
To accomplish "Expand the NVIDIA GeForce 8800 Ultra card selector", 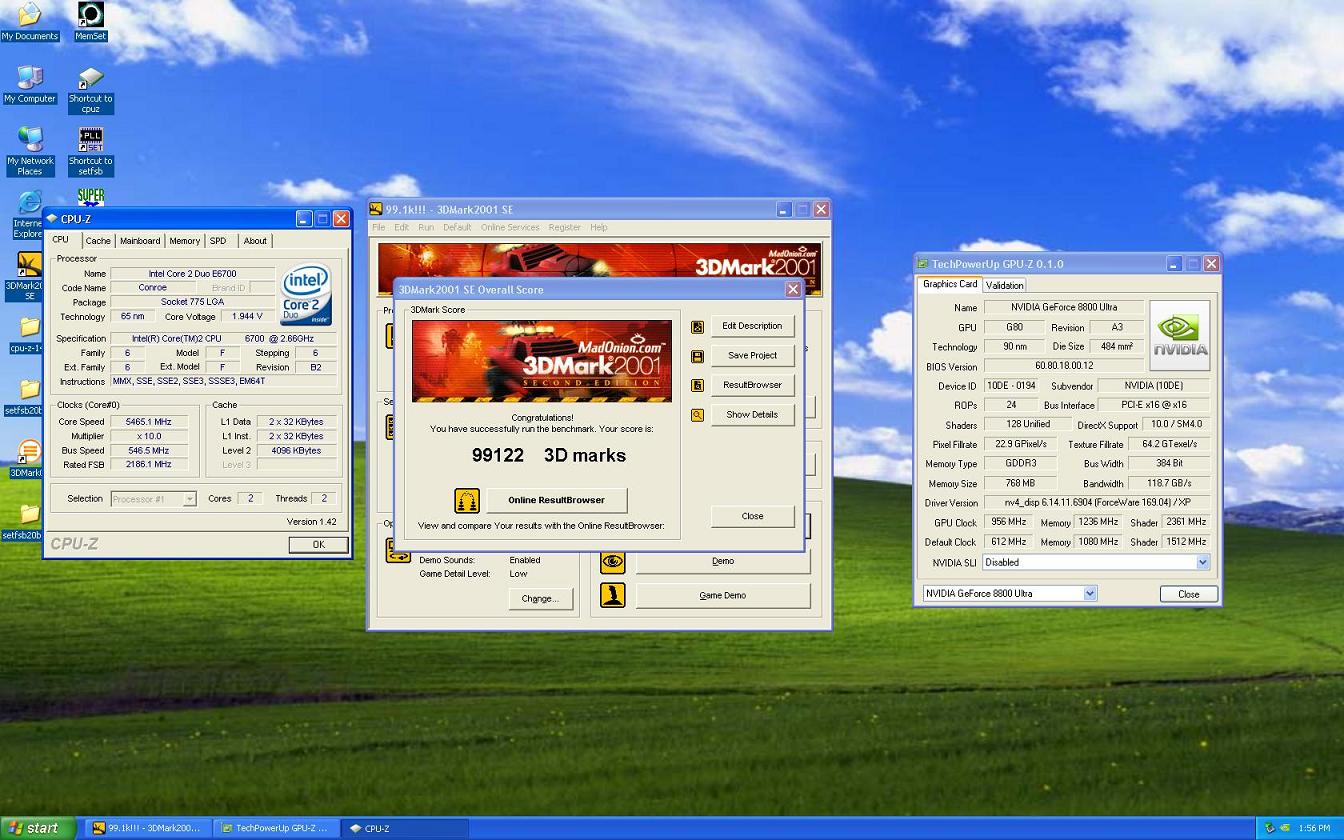I will [1090, 593].
